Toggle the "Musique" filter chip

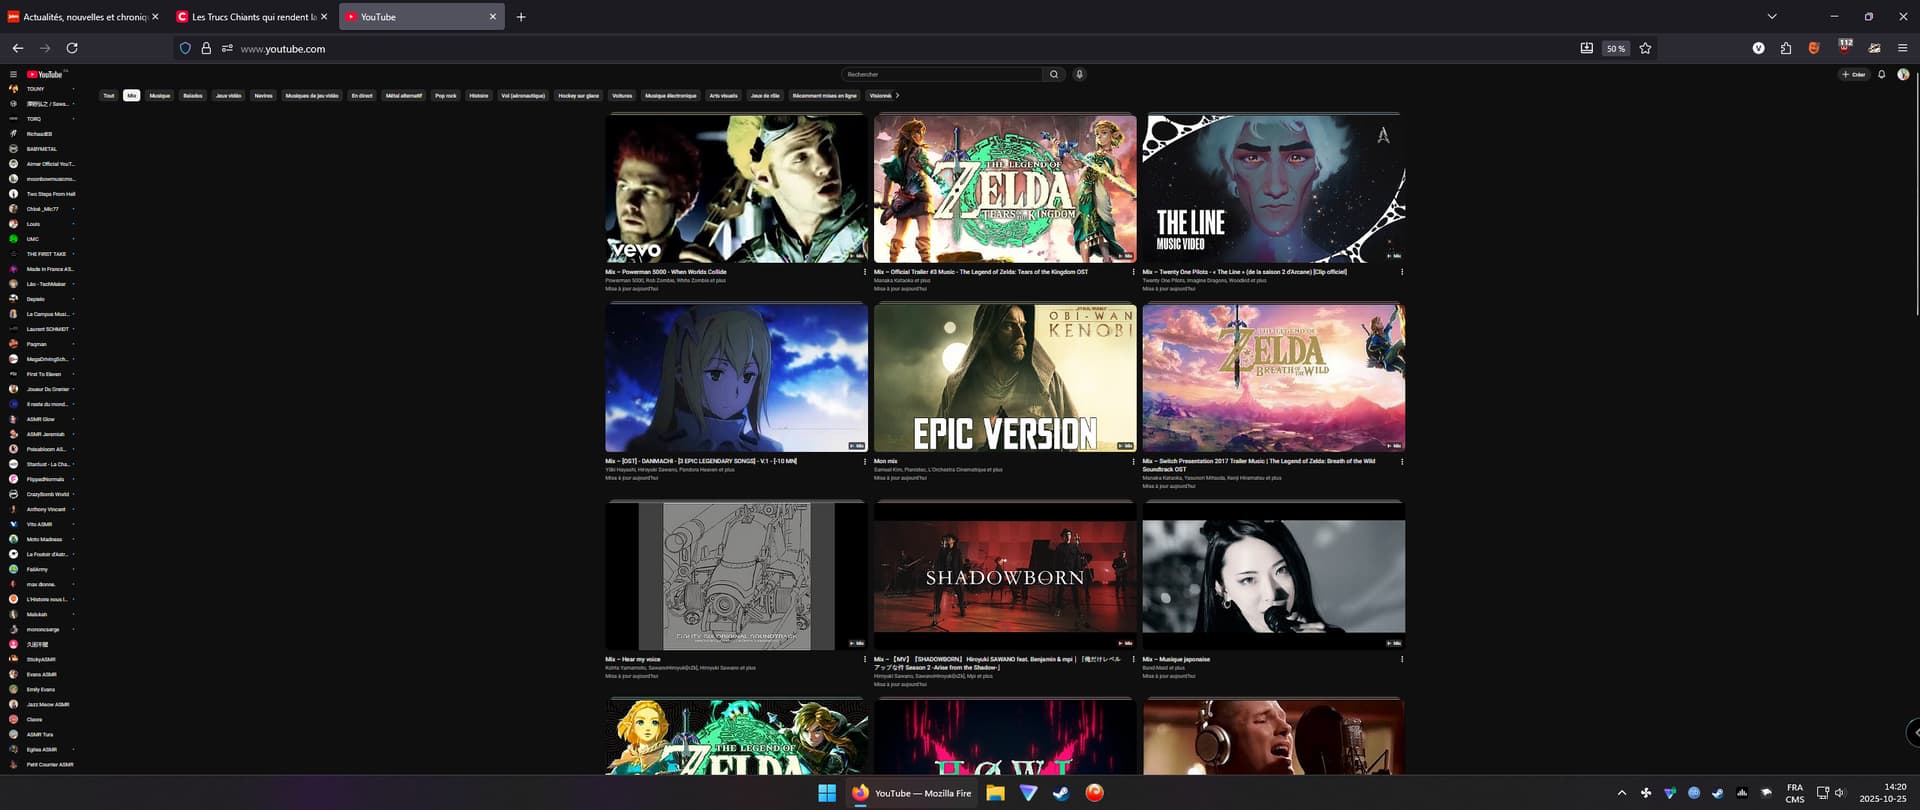(160, 96)
